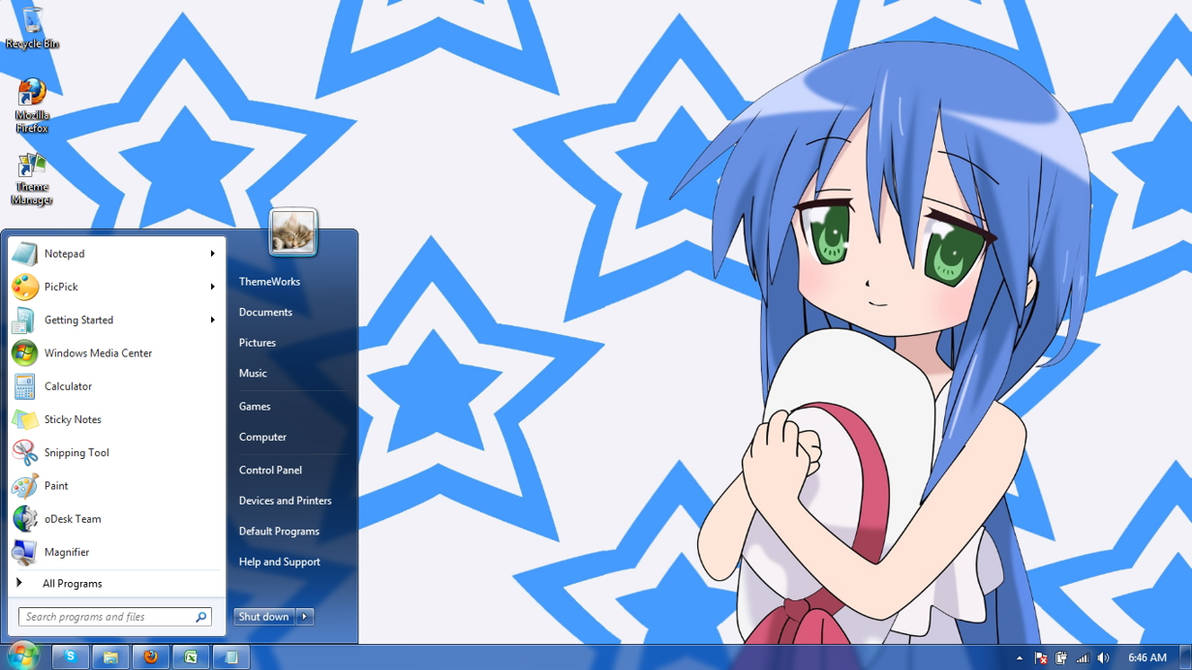Open Control Panel from the Start menu

pyautogui.click(x=270, y=470)
